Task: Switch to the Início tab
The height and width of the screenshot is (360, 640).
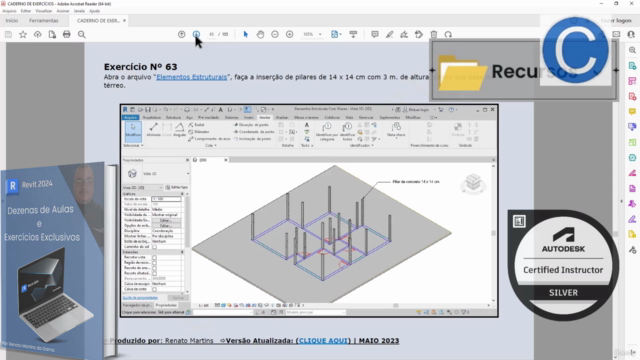Action: pyautogui.click(x=11, y=20)
